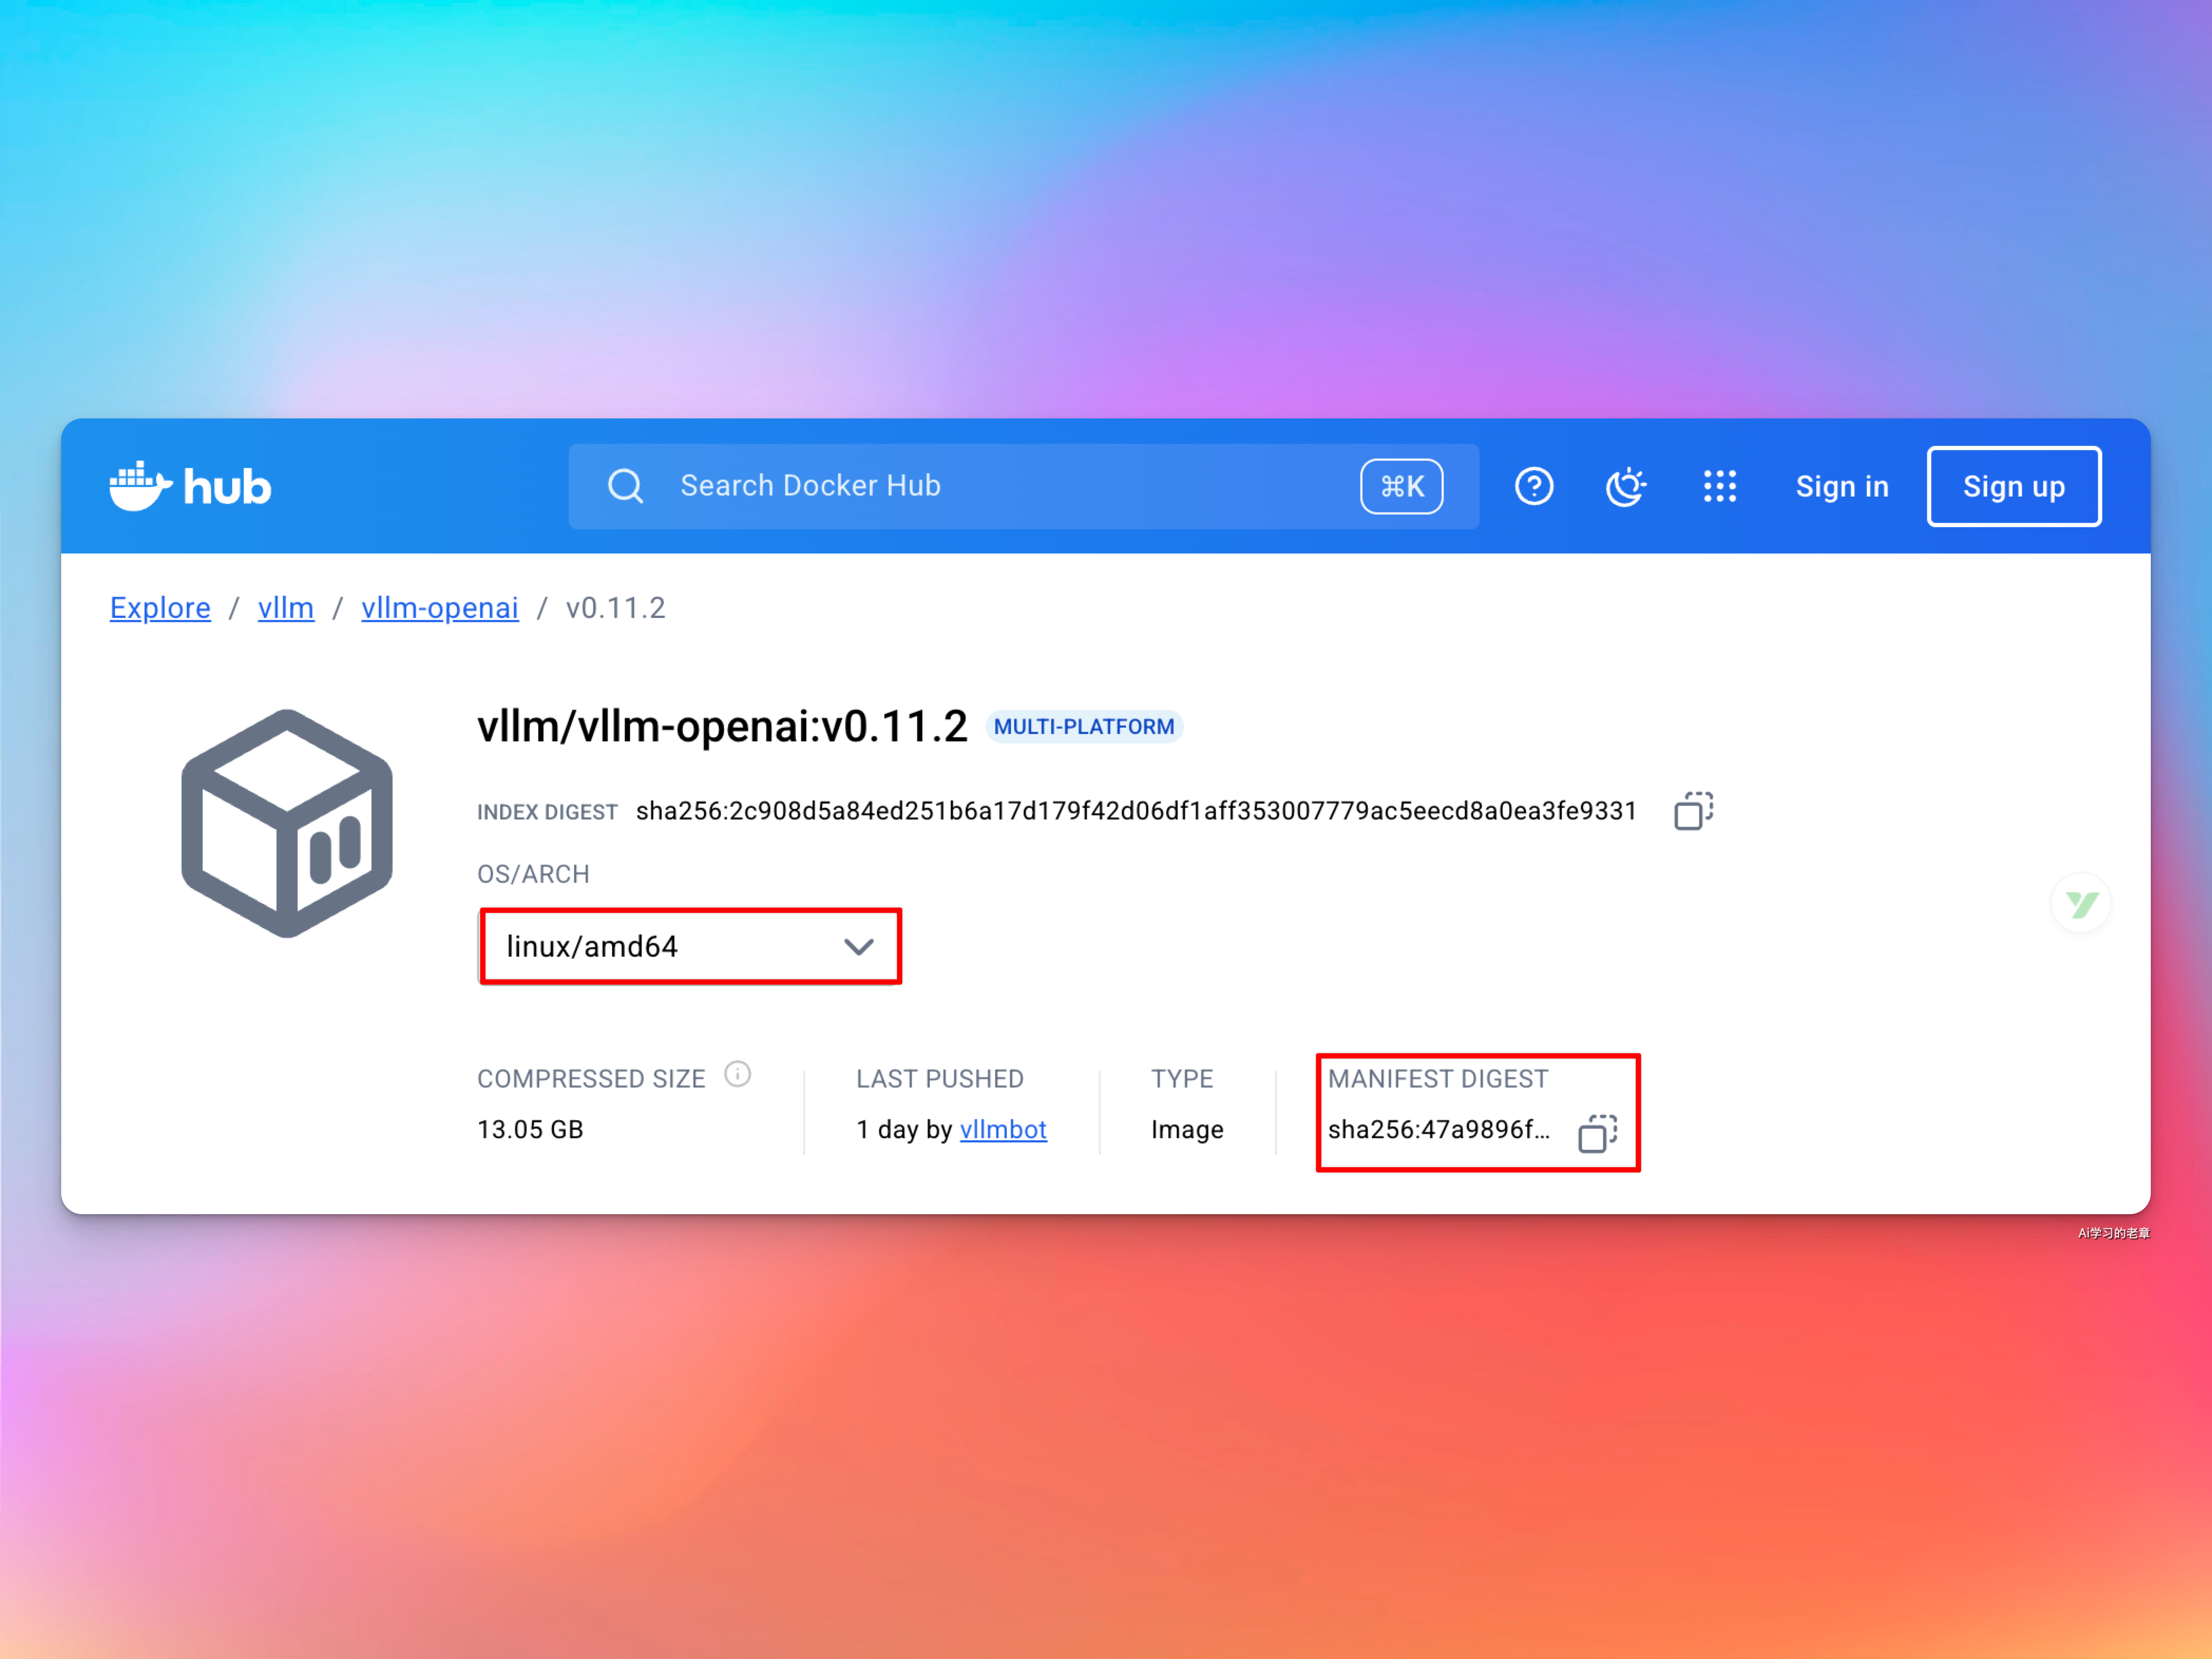Image resolution: width=2212 pixels, height=1659 pixels.
Task: Click the Sign in link
Action: (1842, 486)
